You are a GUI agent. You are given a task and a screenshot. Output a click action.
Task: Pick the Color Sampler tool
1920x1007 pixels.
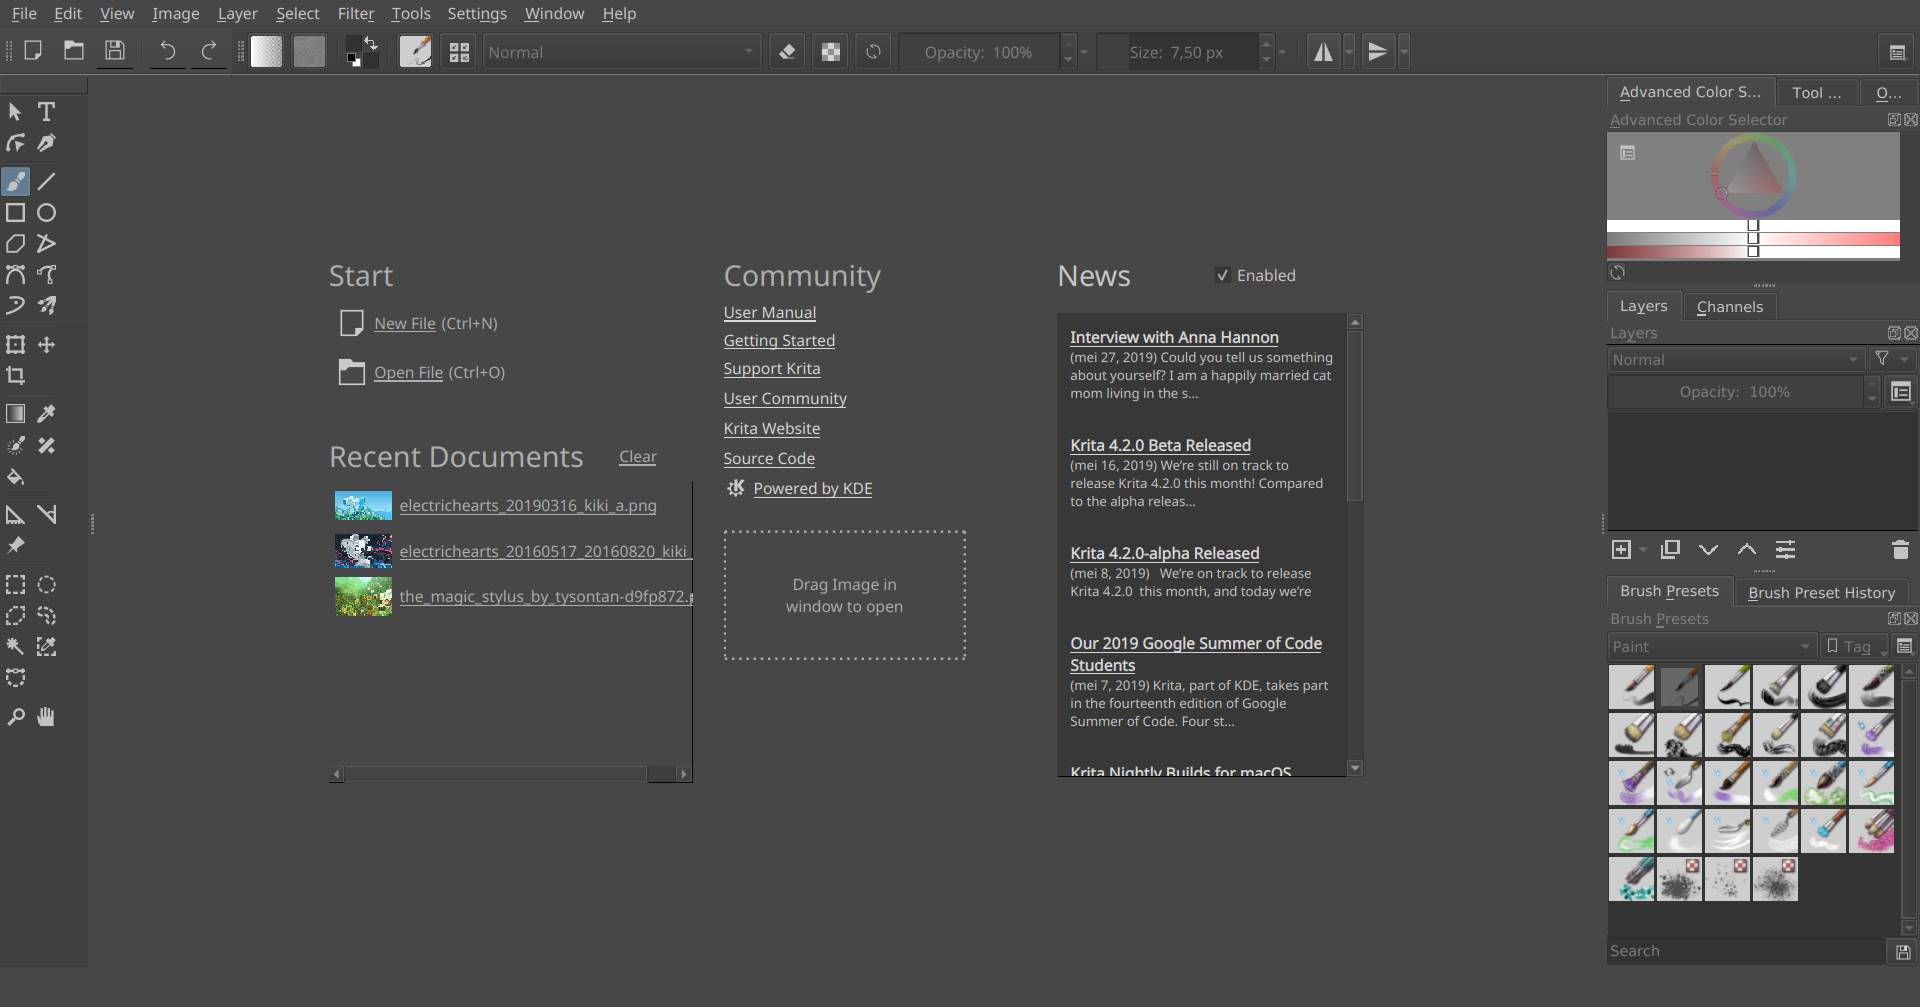[46, 413]
